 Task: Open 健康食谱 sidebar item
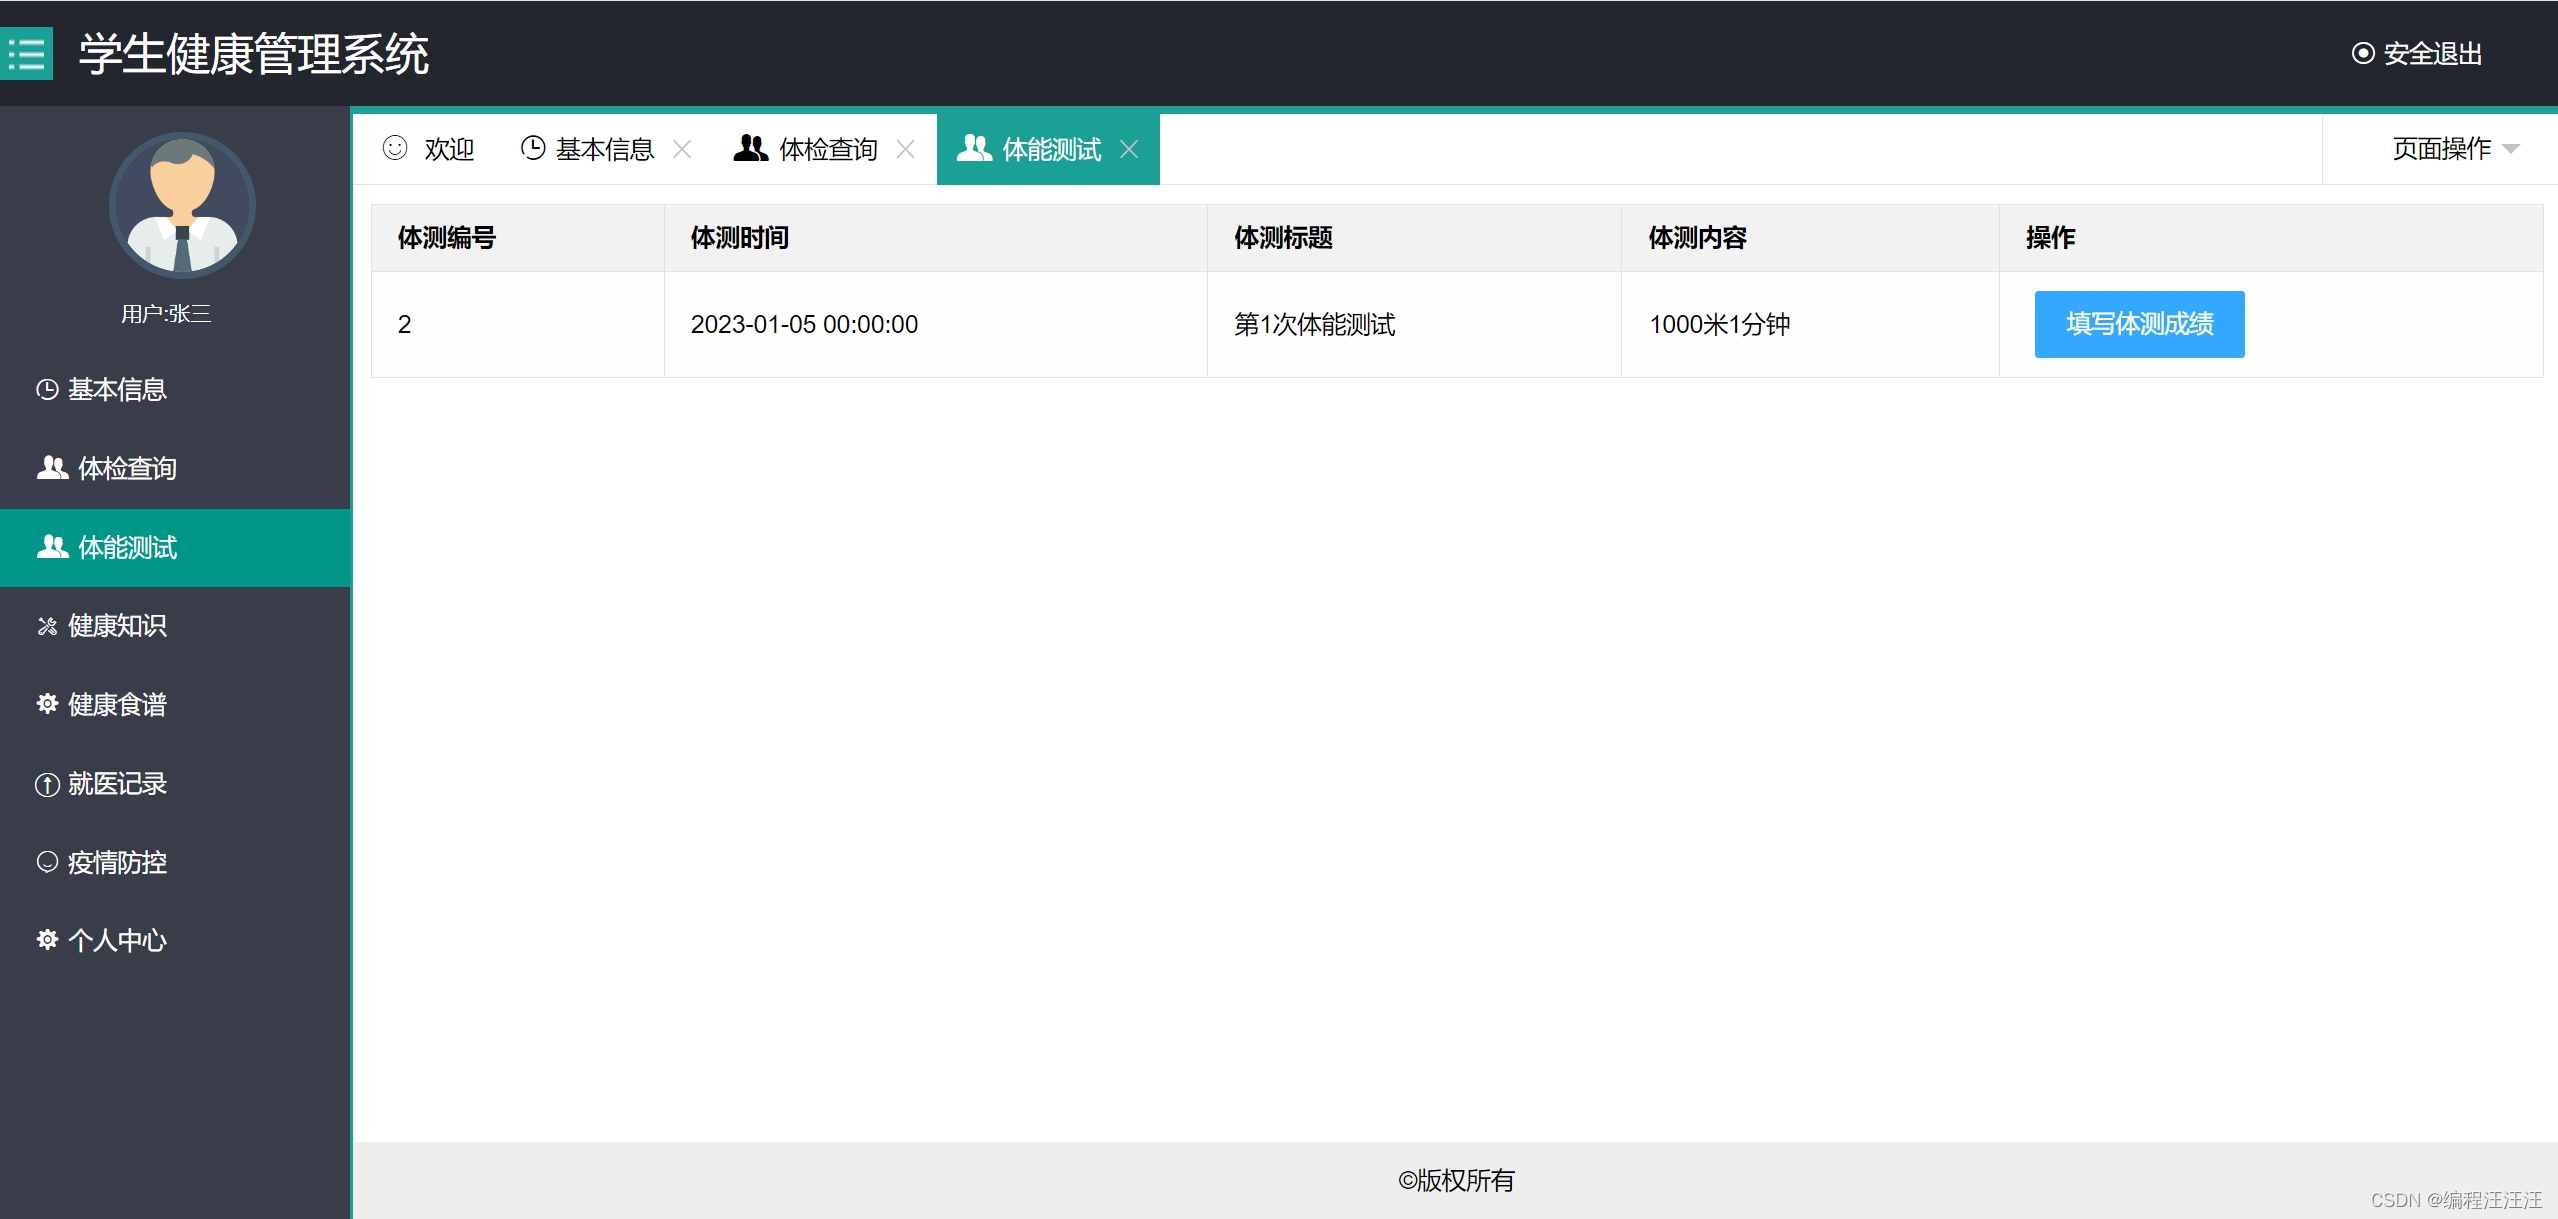(x=116, y=705)
